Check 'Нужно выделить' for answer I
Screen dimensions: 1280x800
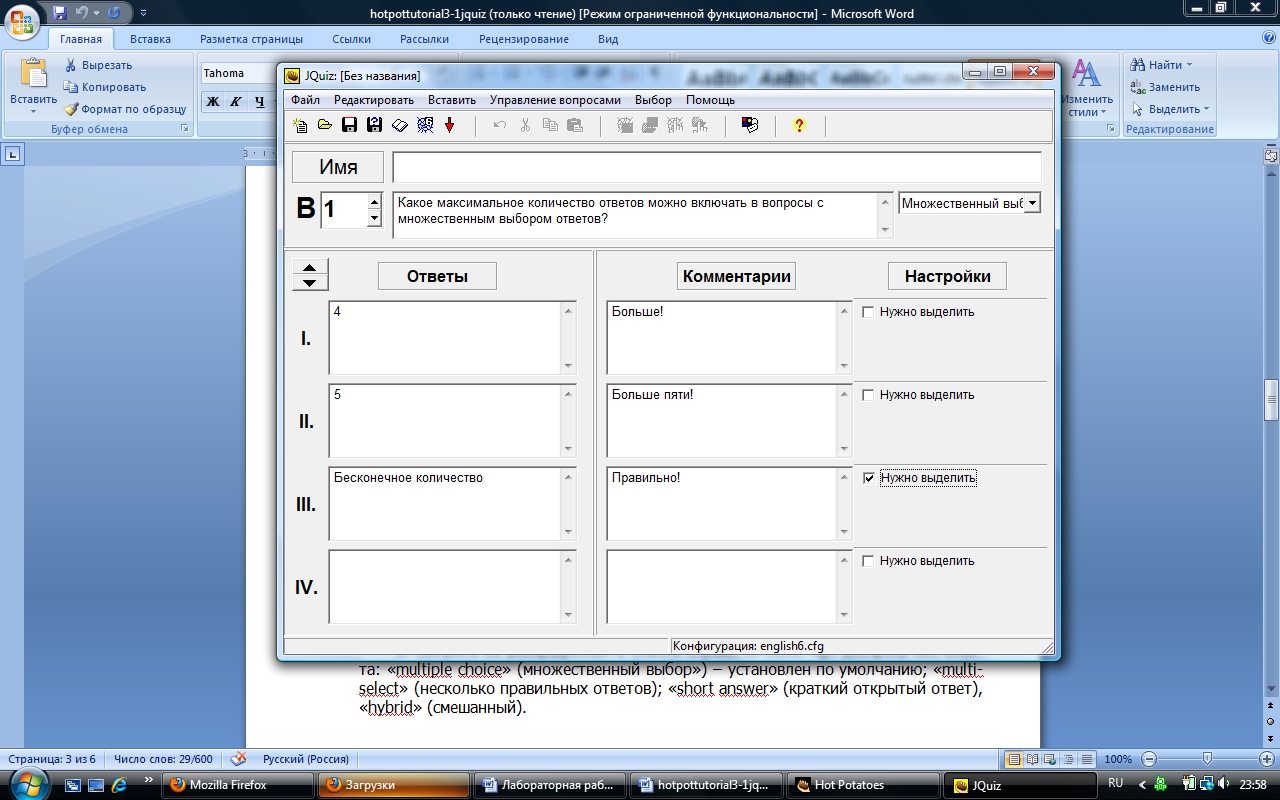[868, 312]
